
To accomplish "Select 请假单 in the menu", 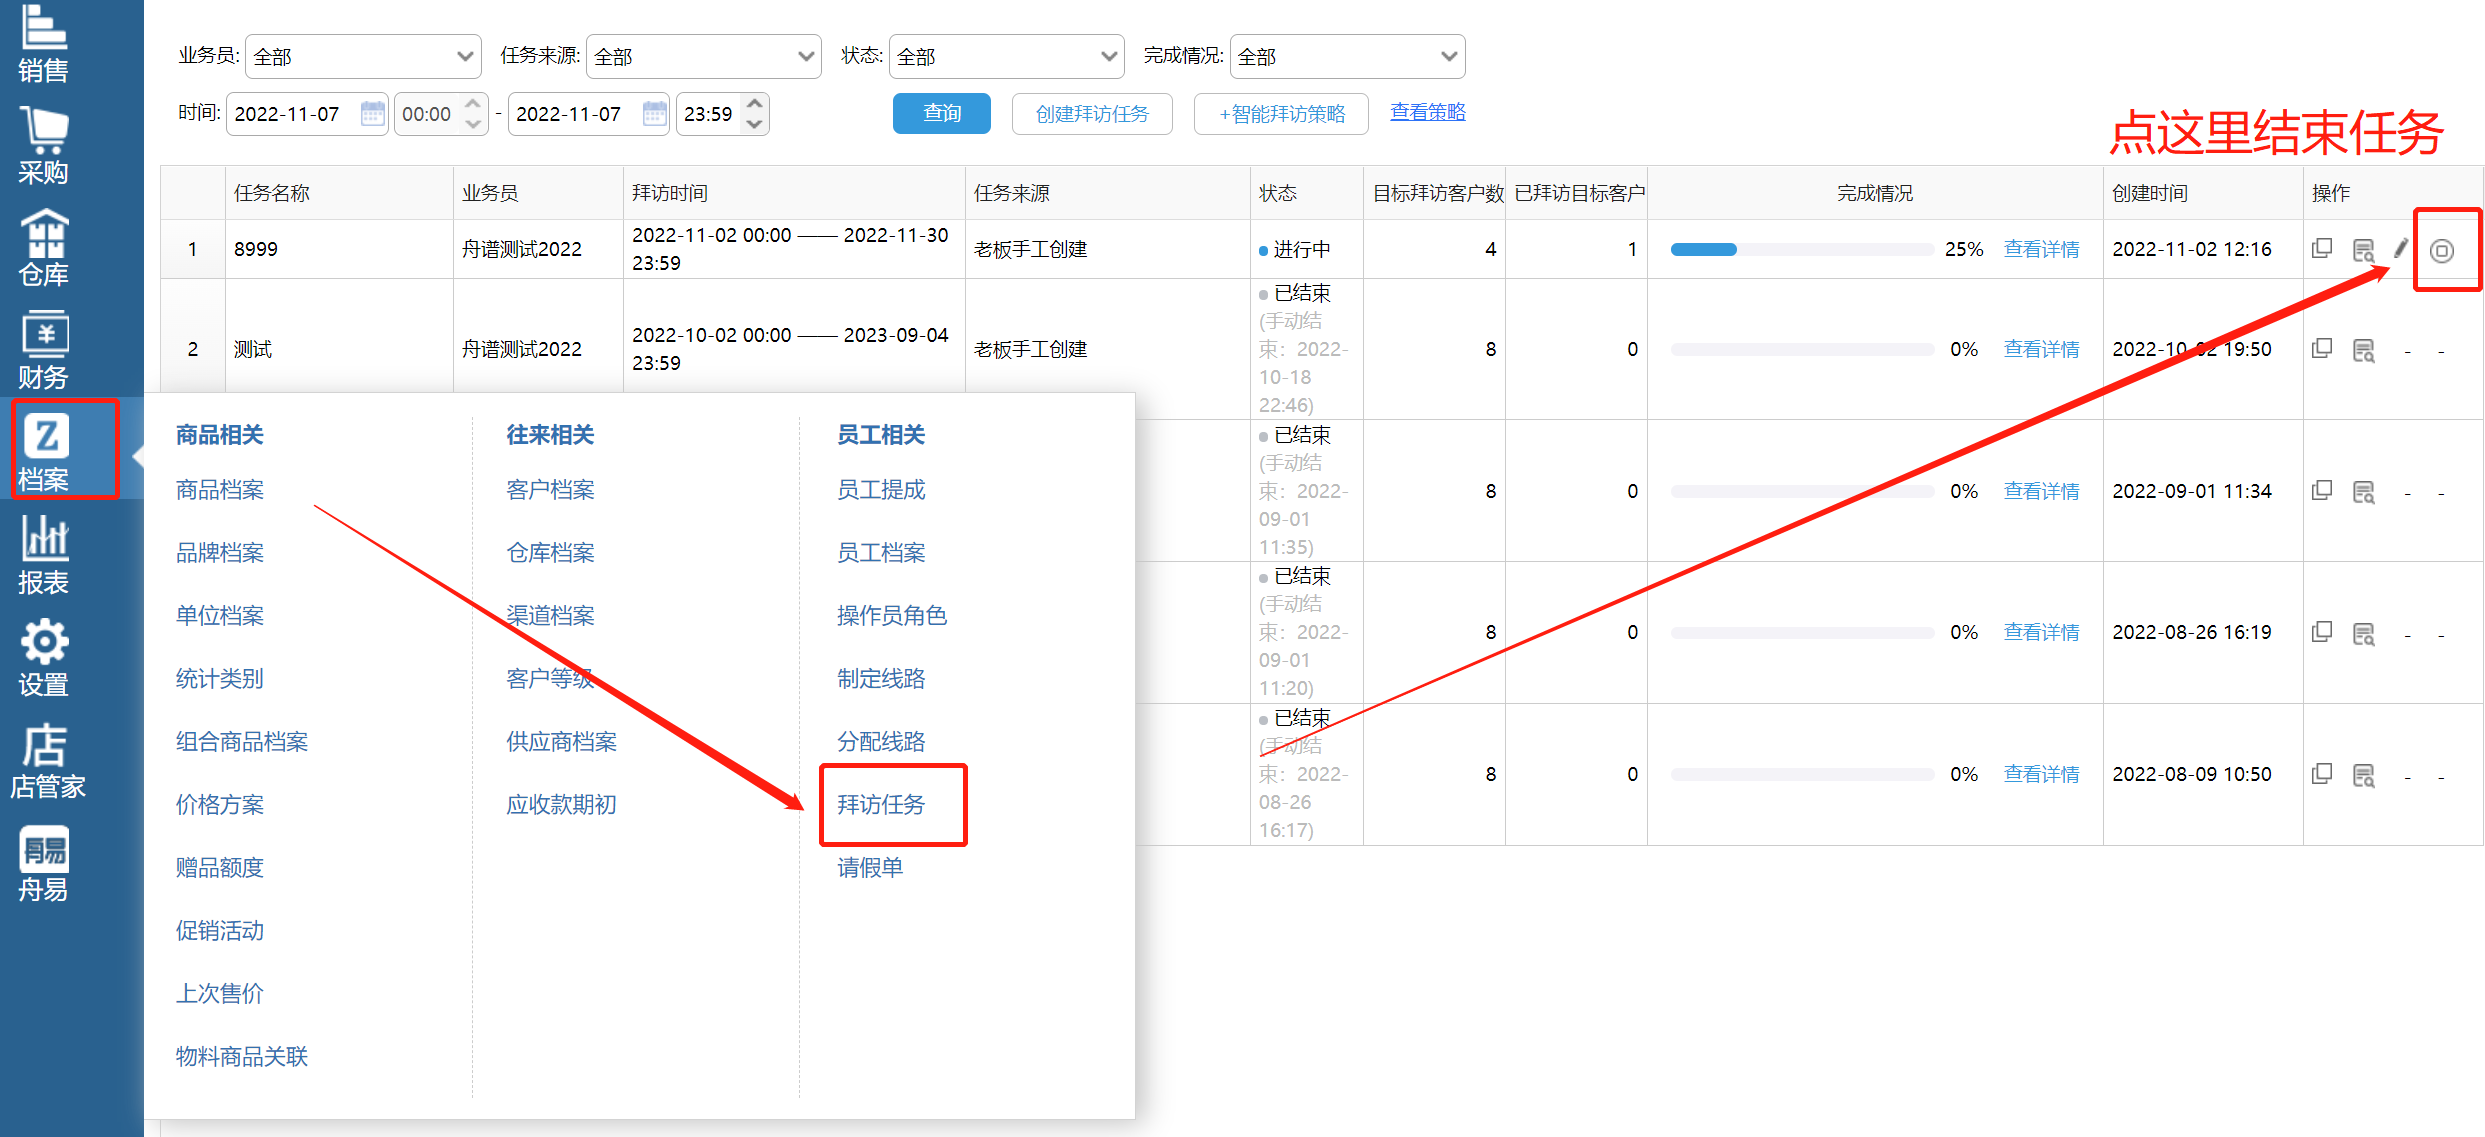I will click(x=870, y=867).
